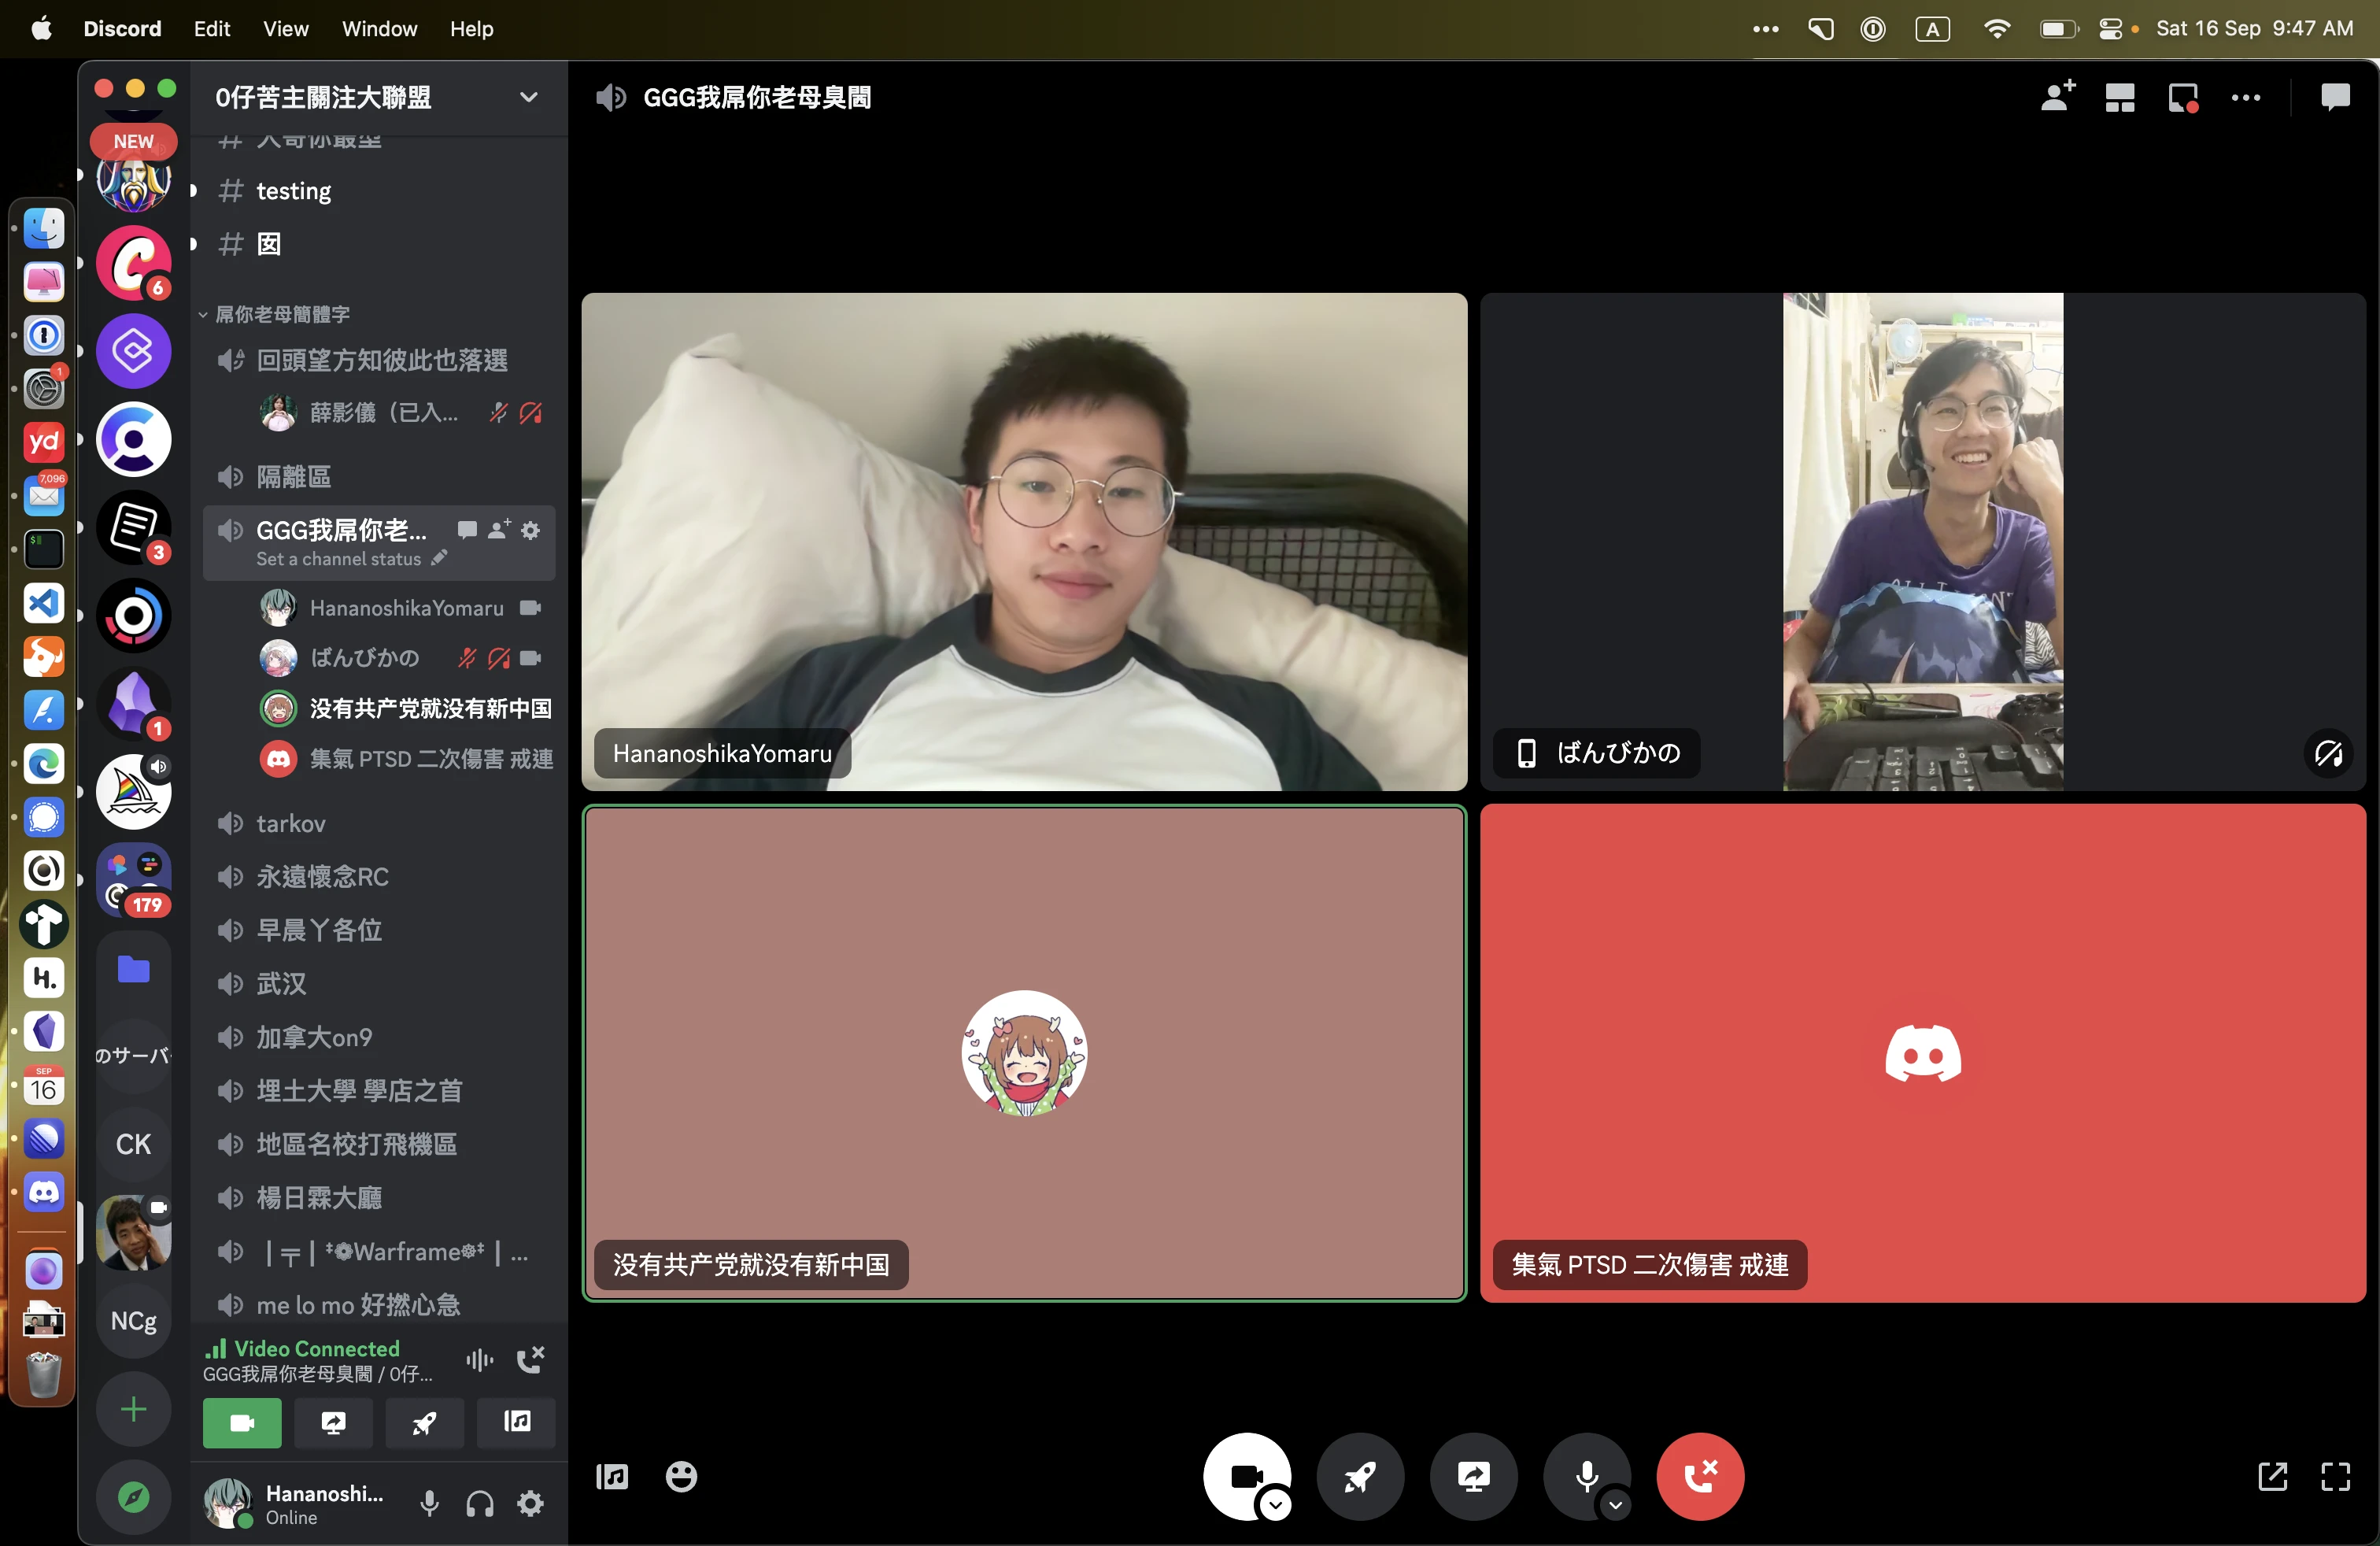Toggle show non-video participants icon

(2183, 97)
